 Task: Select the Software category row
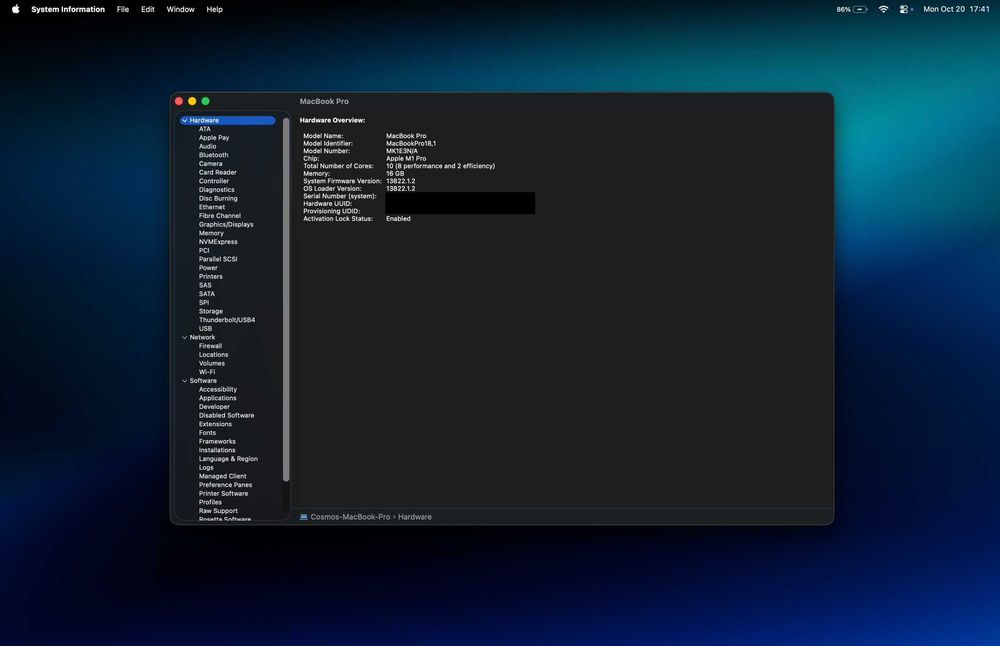tap(203, 381)
